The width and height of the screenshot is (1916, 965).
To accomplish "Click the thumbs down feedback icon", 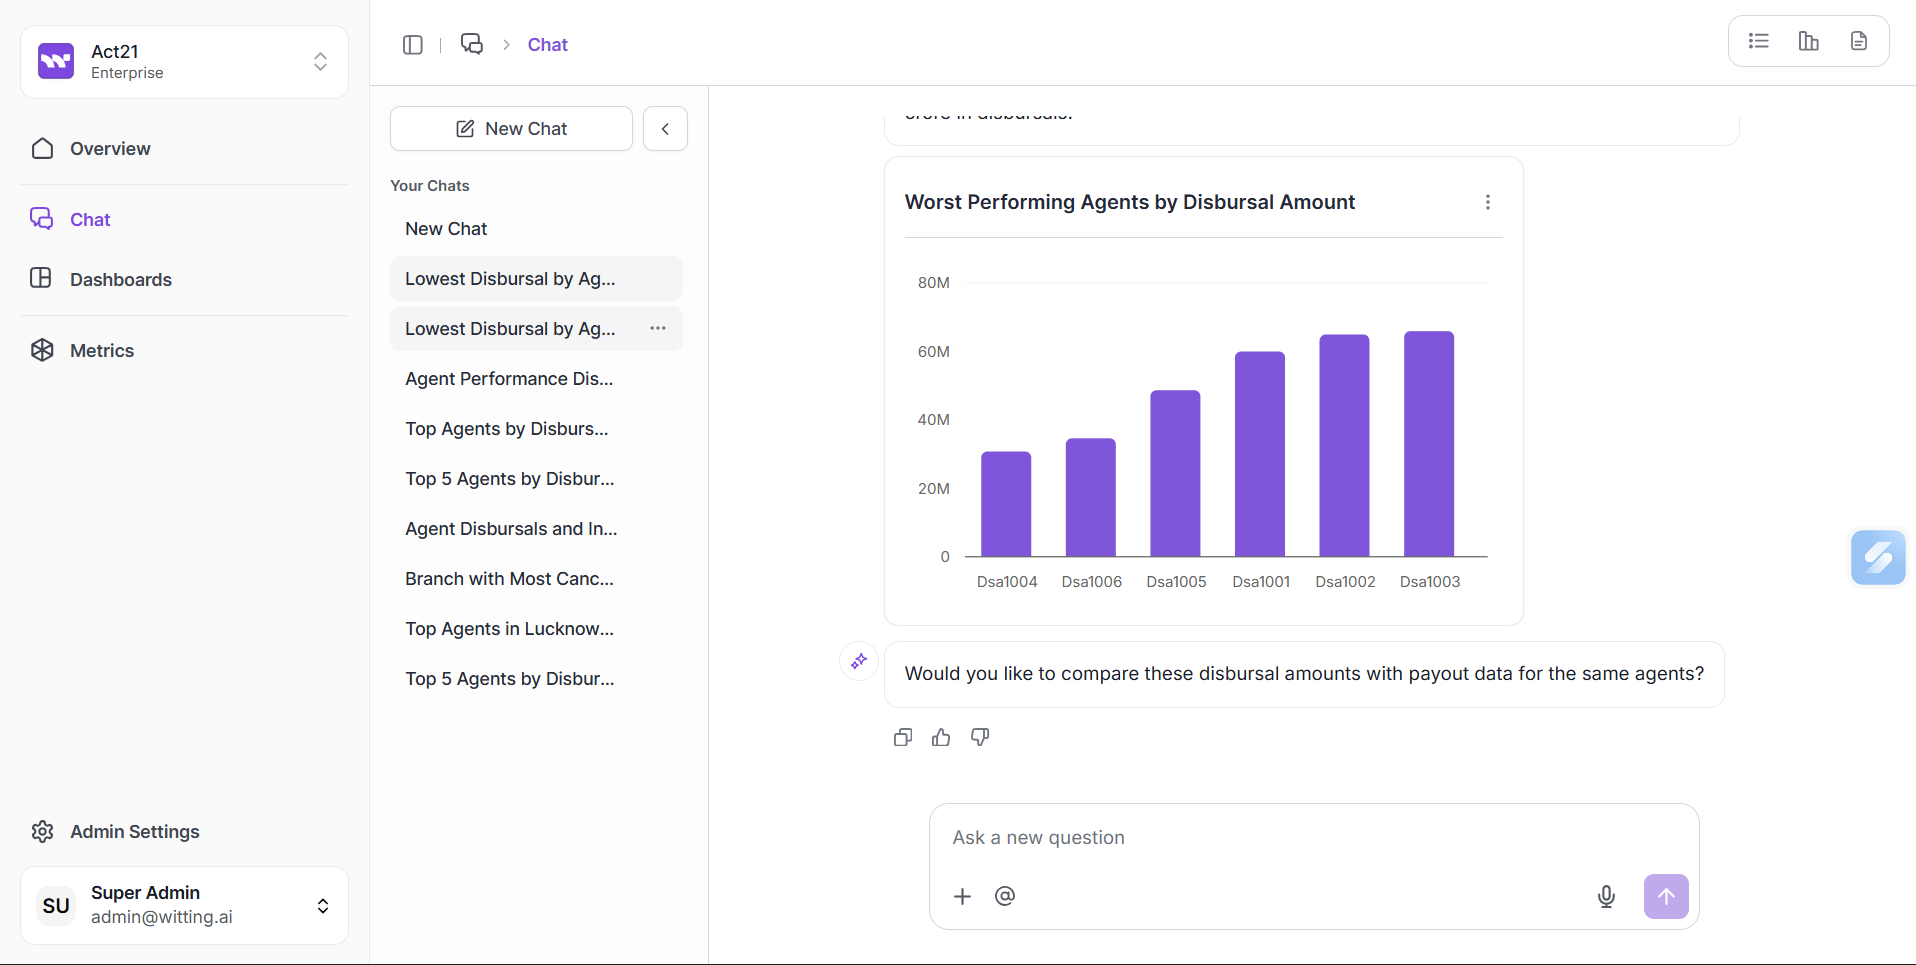I will click(x=980, y=738).
